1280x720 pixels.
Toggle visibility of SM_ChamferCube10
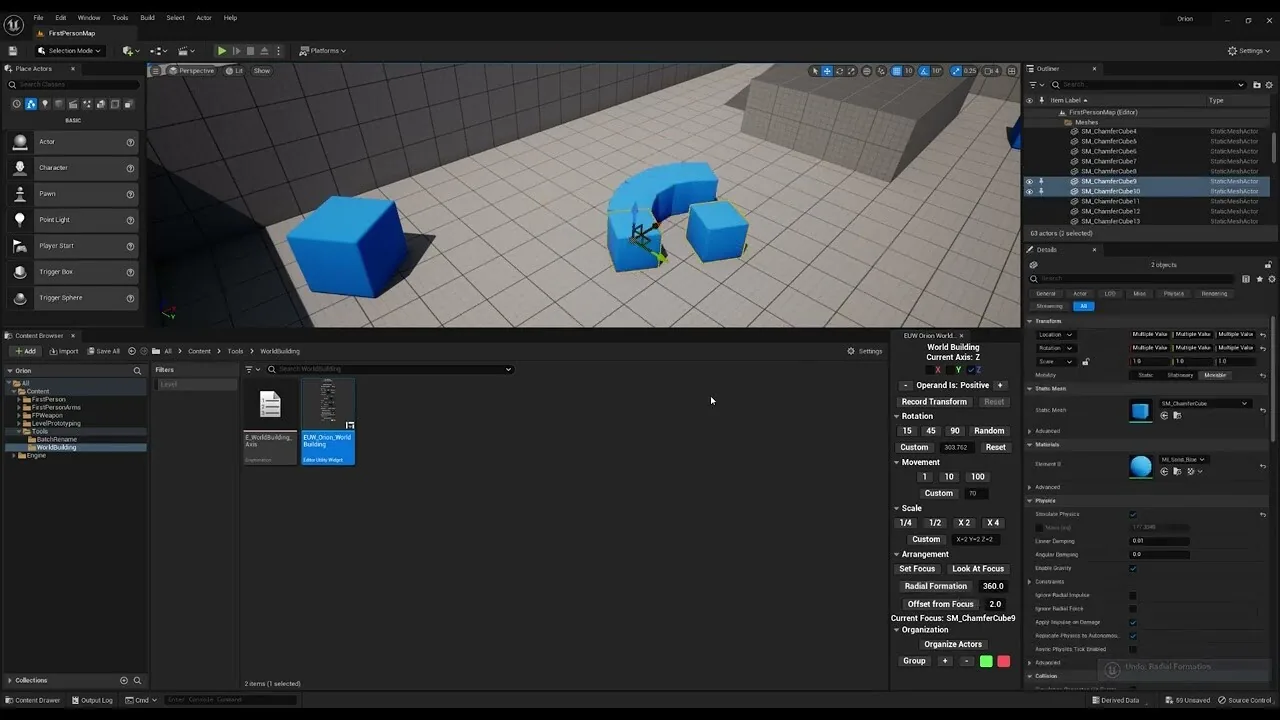pyautogui.click(x=1029, y=191)
